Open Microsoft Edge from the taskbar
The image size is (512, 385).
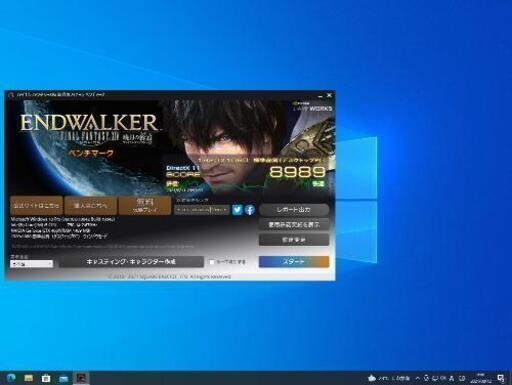(11, 378)
